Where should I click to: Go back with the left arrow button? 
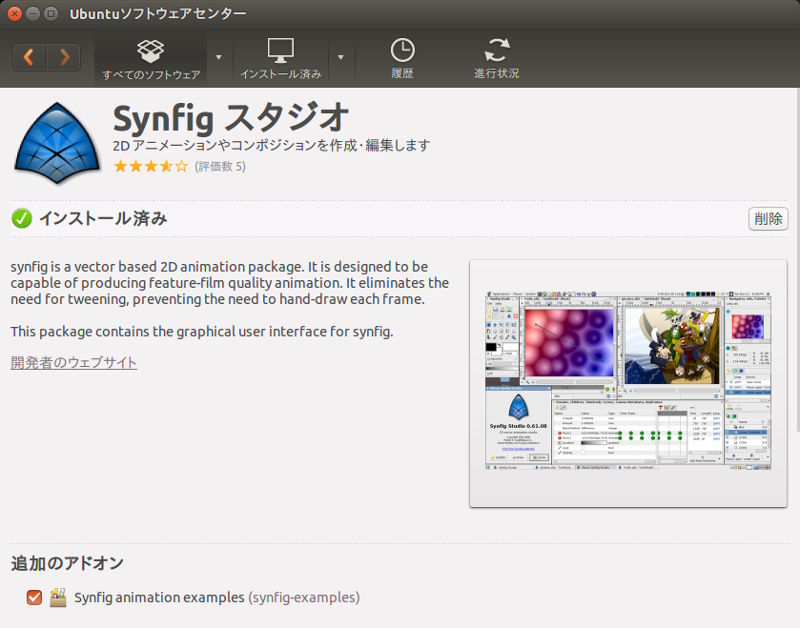[x=29, y=57]
